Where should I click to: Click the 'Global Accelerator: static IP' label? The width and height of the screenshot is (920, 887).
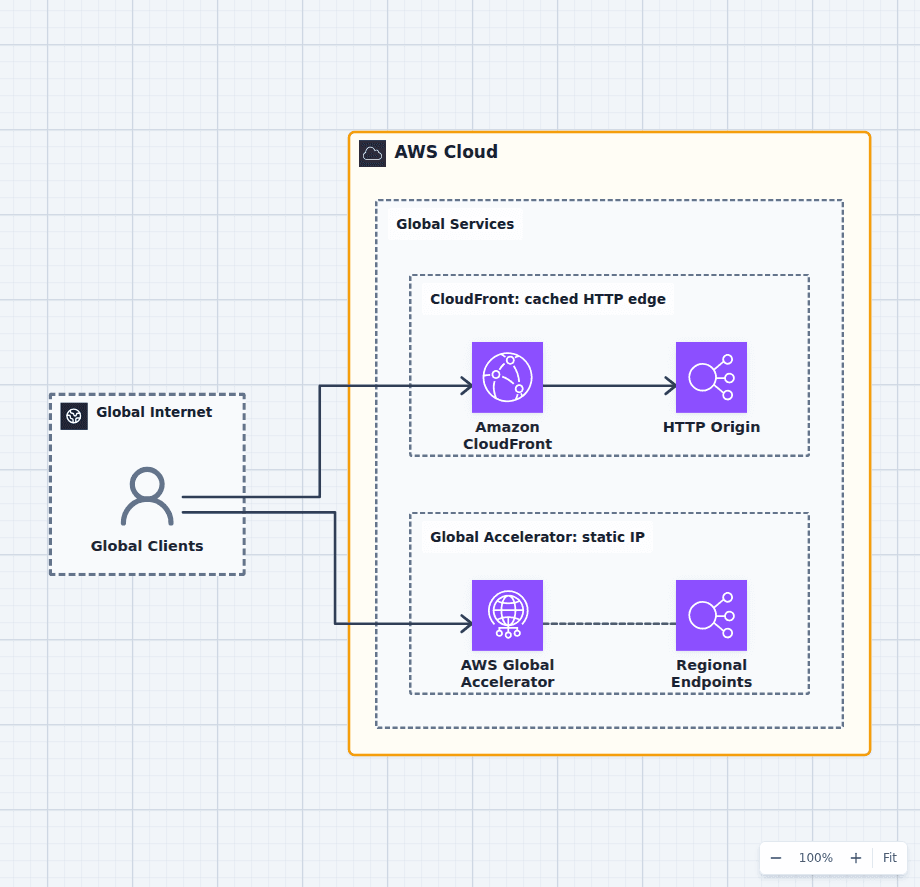point(537,537)
